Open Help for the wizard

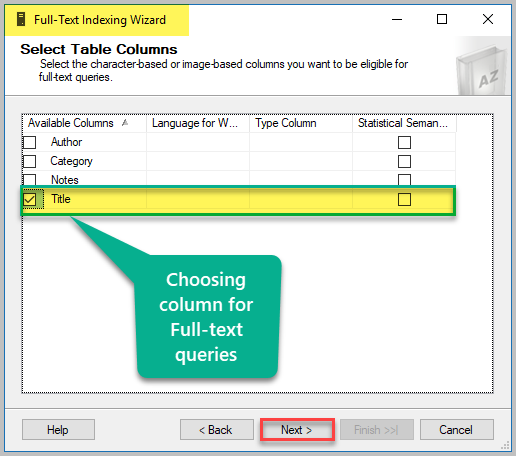(58, 430)
